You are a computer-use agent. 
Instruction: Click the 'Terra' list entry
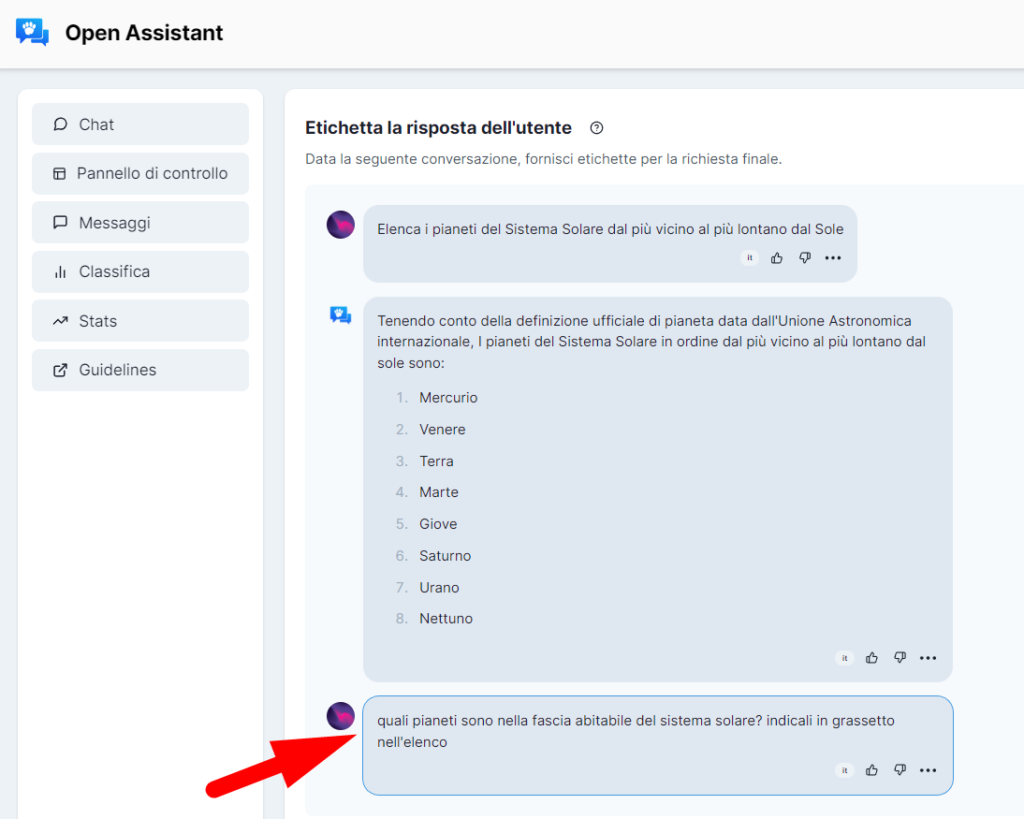pyautogui.click(x=436, y=461)
